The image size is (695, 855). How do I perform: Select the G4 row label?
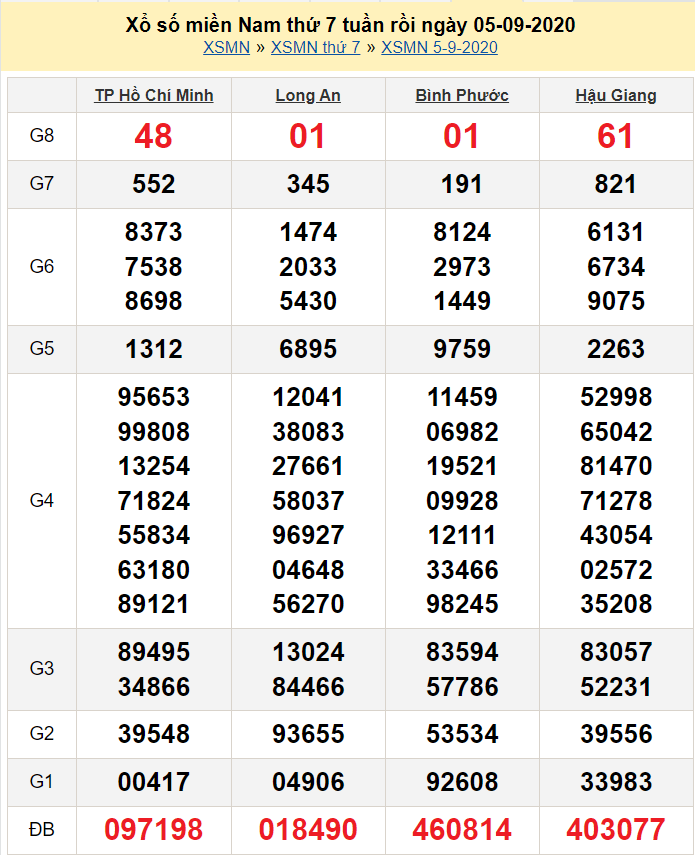pos(42,500)
